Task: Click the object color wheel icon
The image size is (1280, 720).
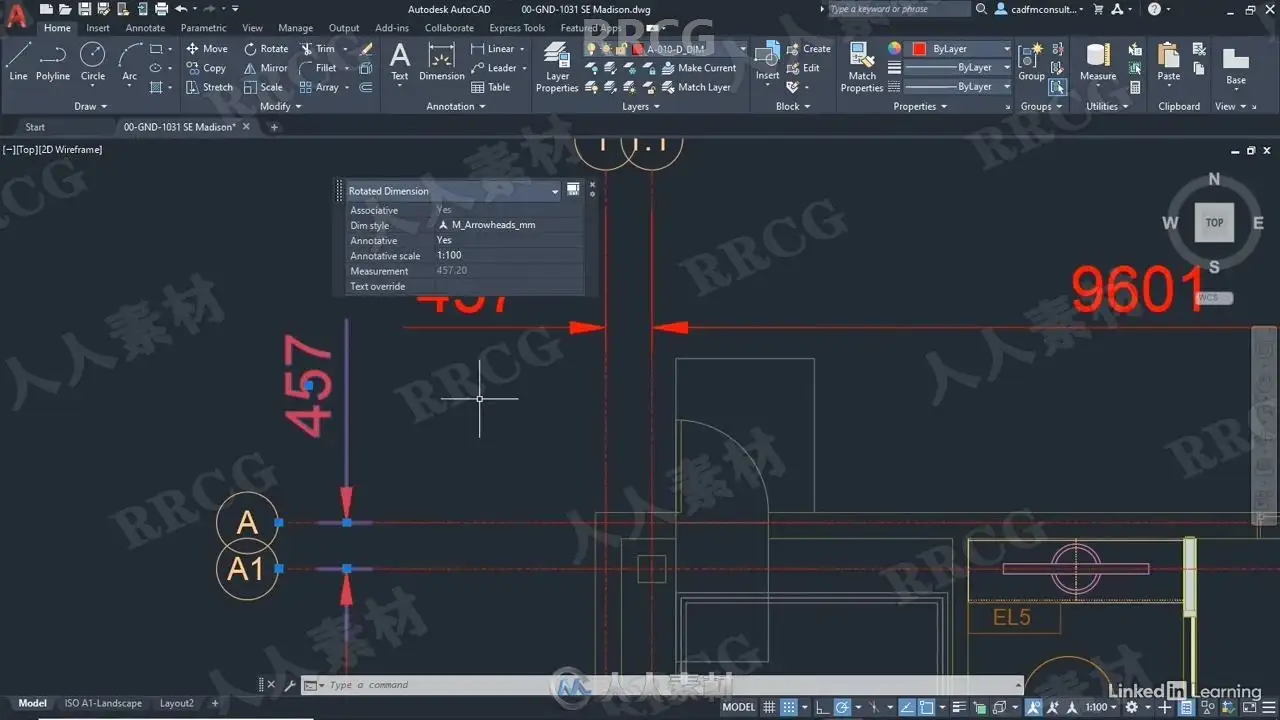Action: [894, 49]
